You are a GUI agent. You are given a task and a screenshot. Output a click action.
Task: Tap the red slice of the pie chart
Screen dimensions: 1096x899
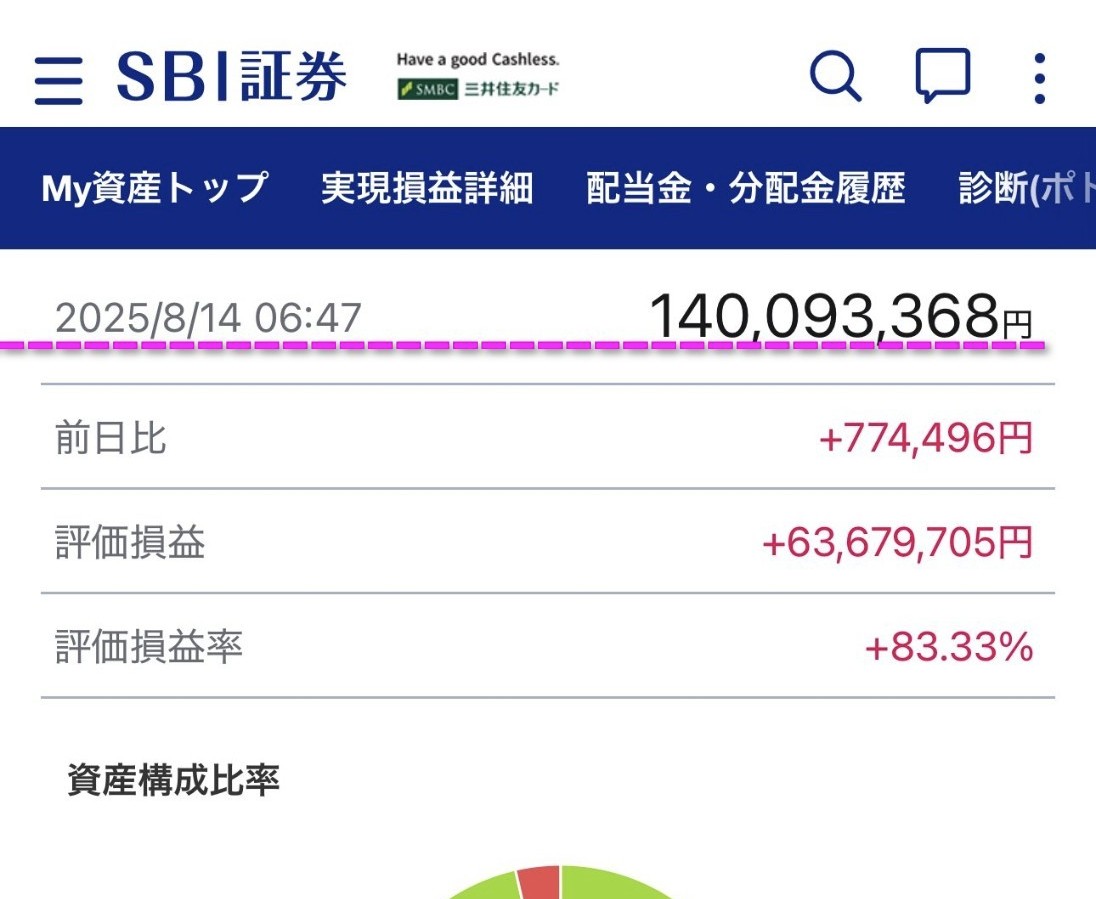click(540, 882)
